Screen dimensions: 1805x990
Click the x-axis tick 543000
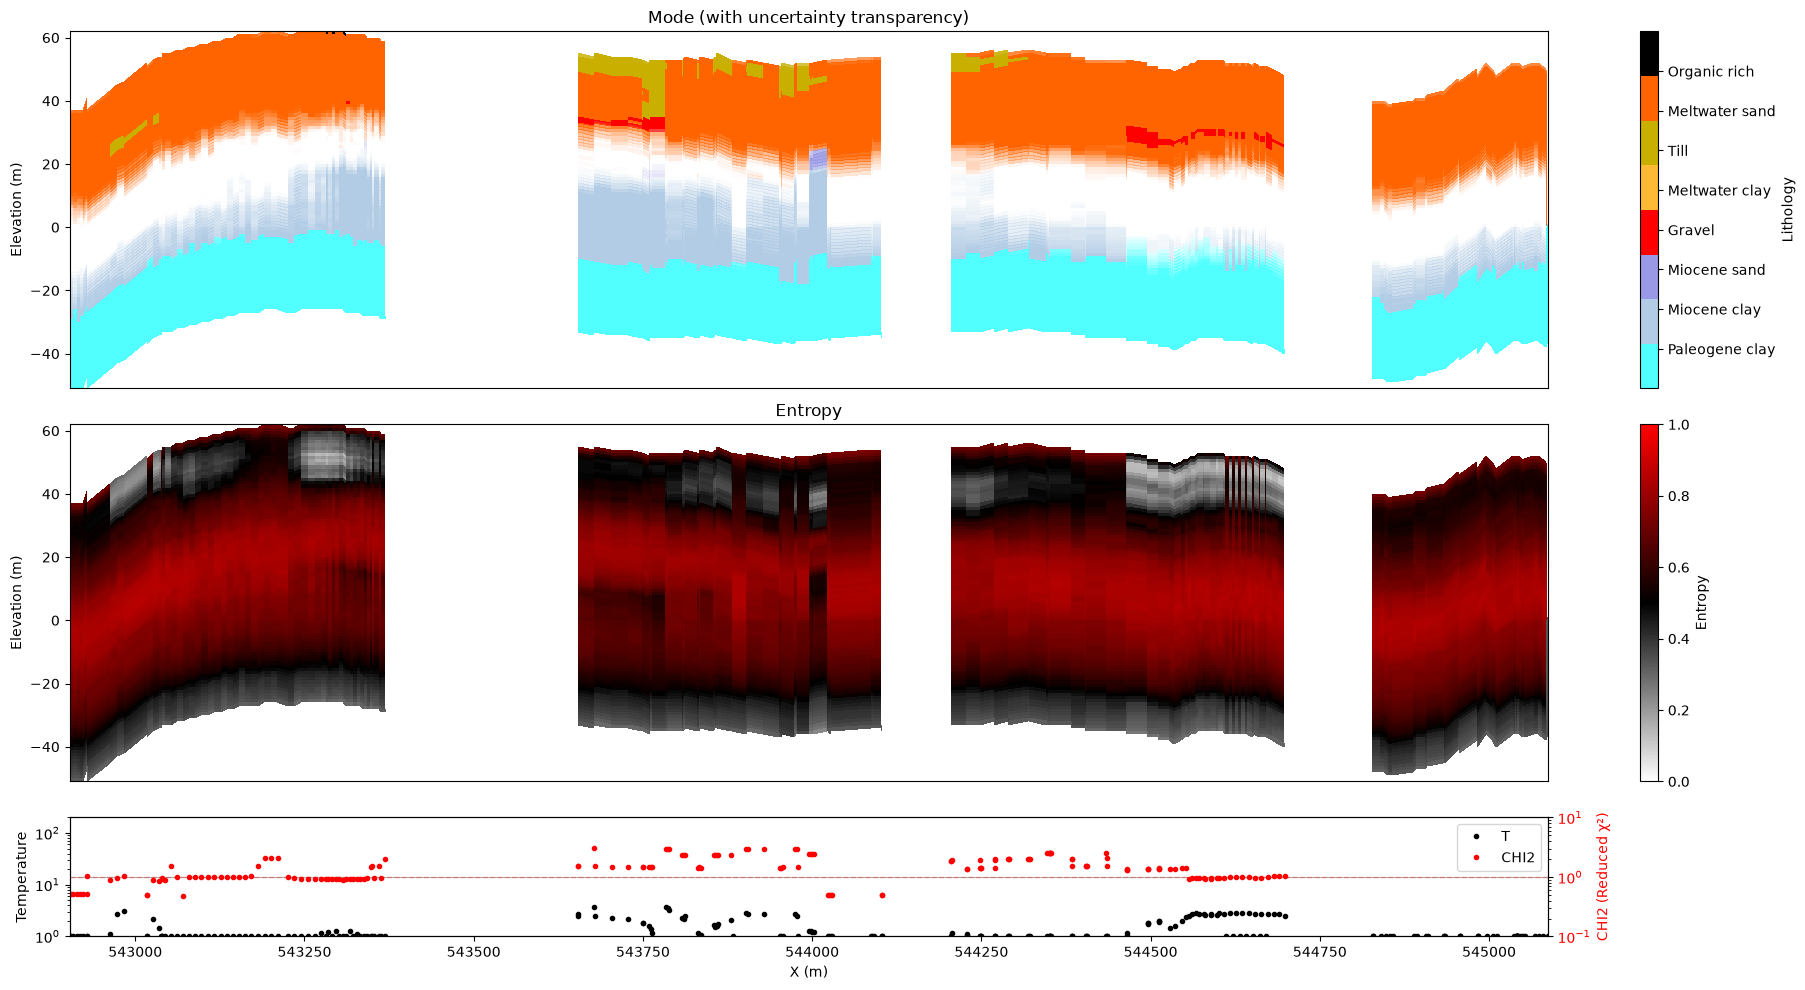pyautogui.click(x=135, y=951)
